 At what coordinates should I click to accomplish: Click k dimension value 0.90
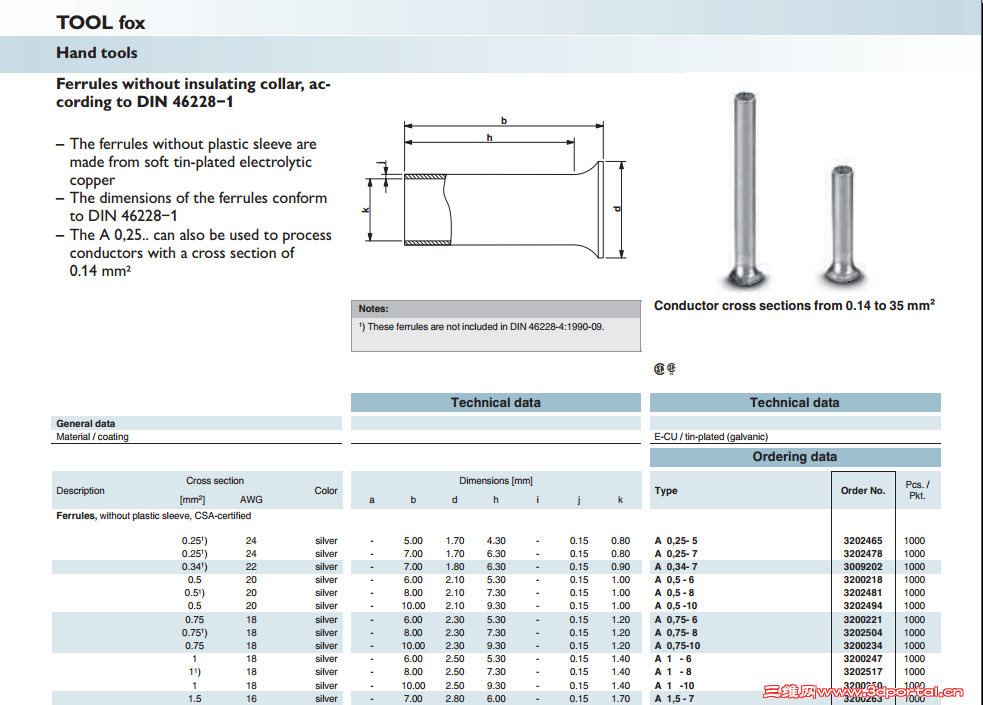coord(621,567)
